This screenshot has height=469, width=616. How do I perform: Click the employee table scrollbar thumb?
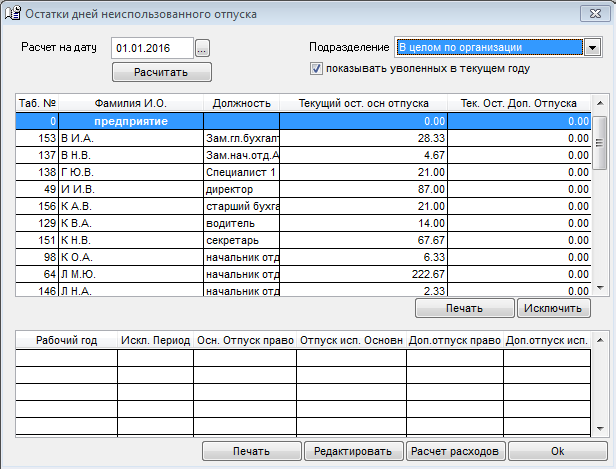pyautogui.click(x=600, y=143)
